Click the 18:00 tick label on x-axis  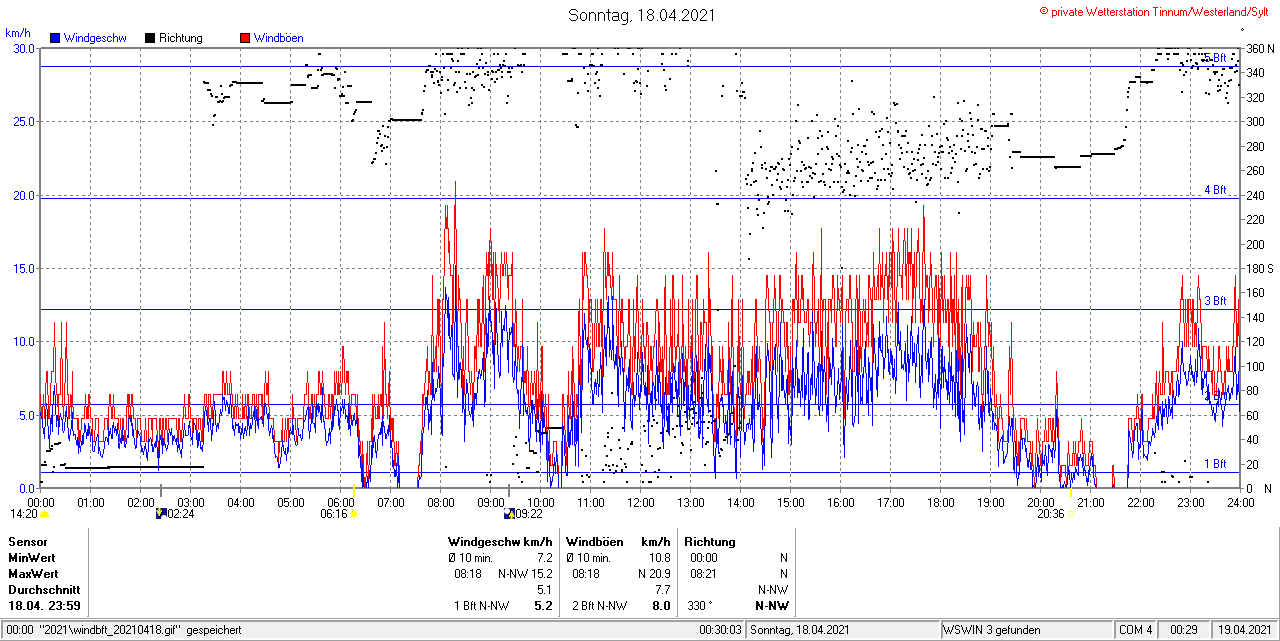point(940,502)
